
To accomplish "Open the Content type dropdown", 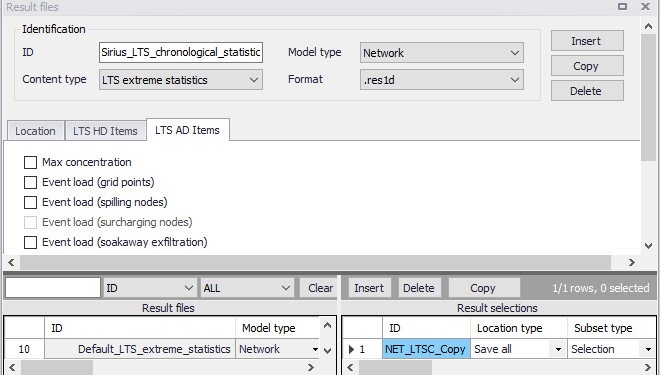I will tap(181, 80).
